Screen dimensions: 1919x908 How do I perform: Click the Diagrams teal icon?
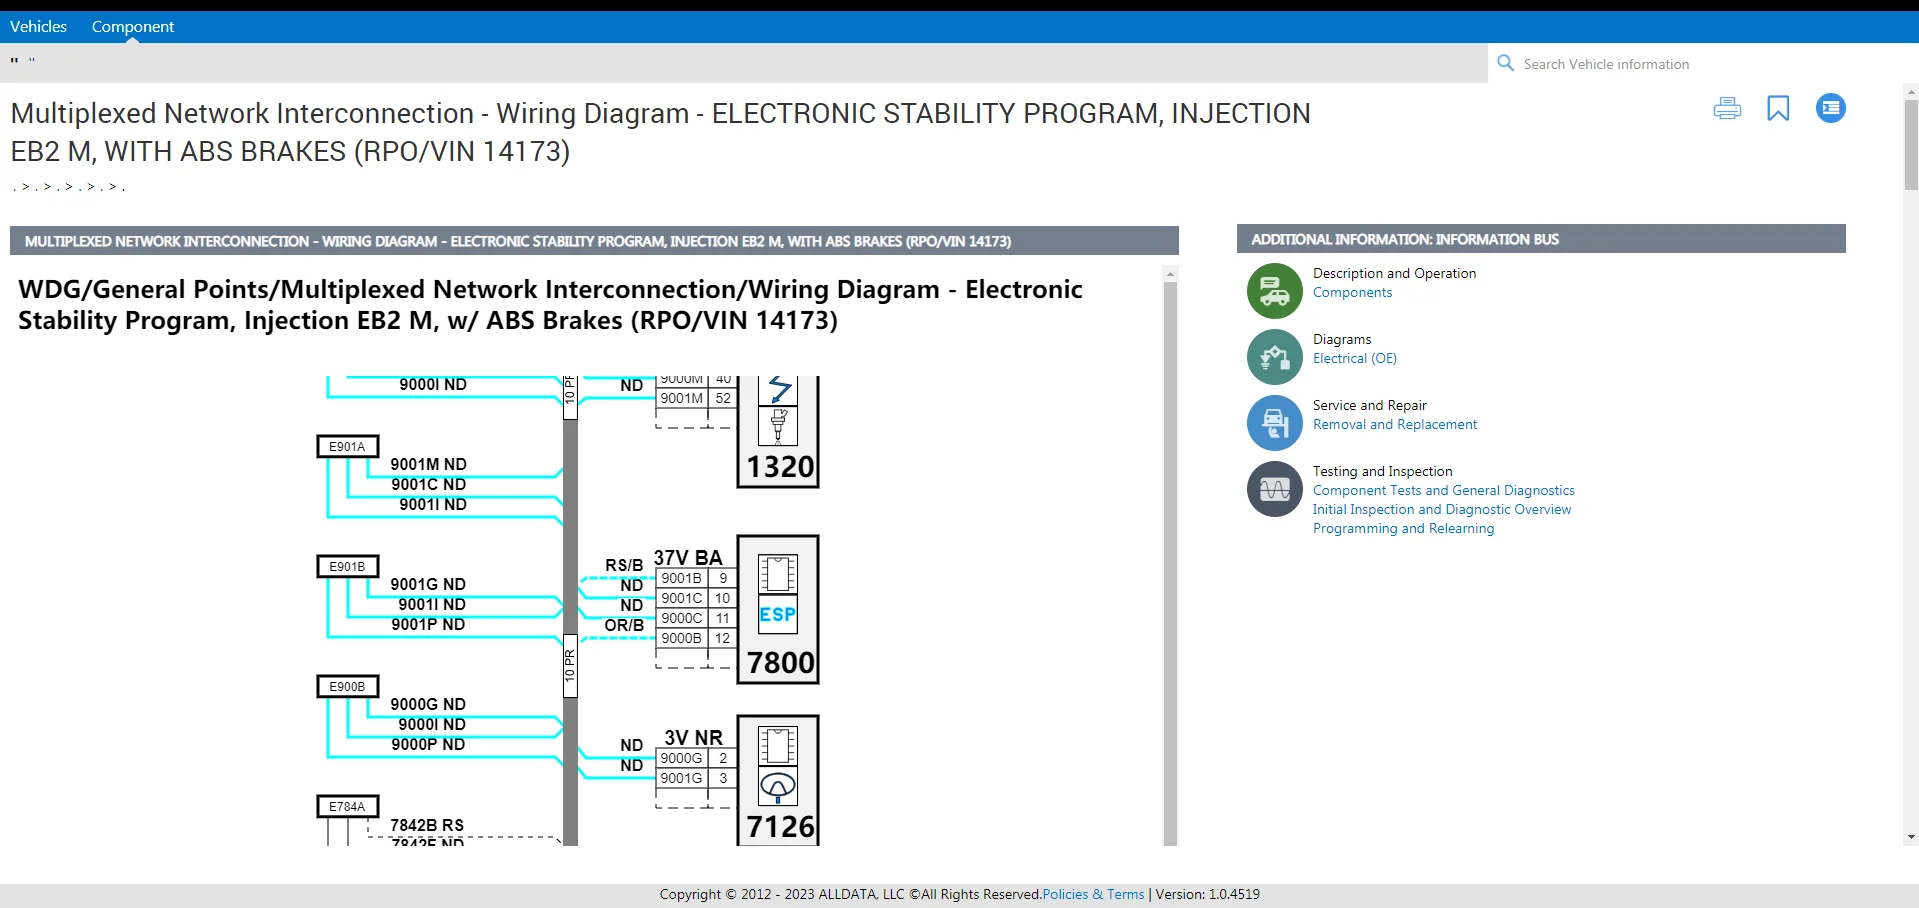click(1274, 357)
